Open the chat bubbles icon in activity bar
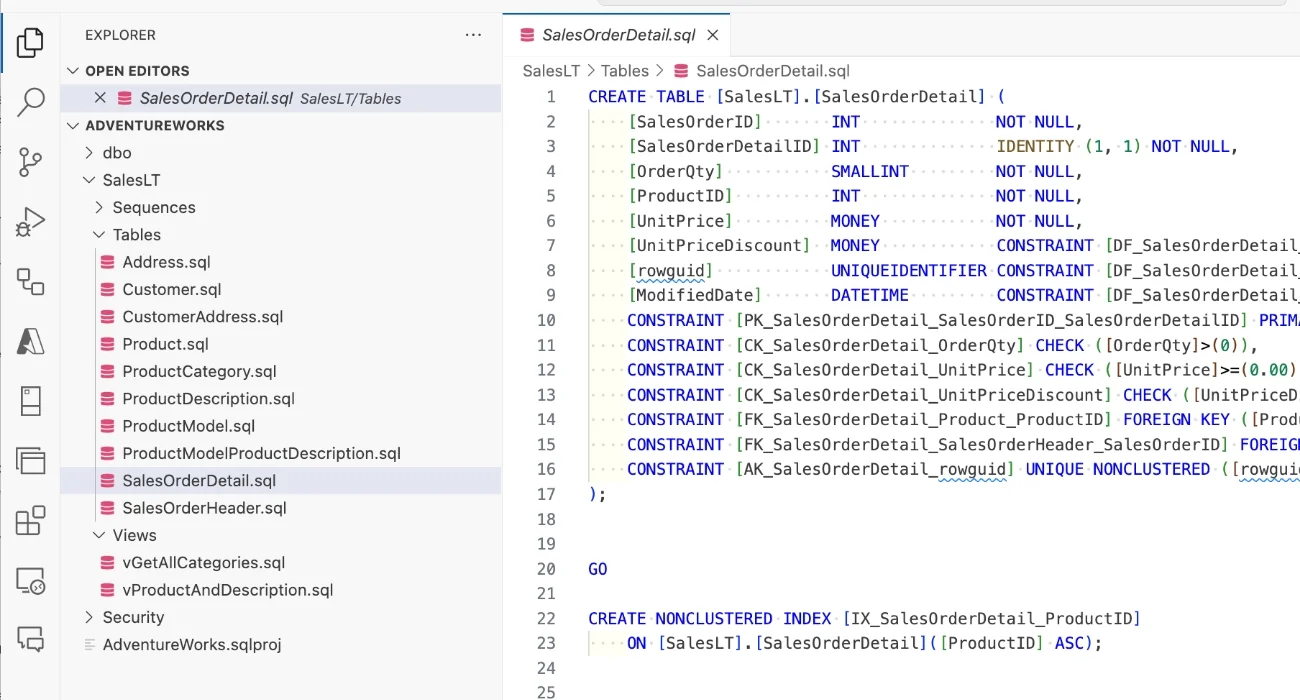This screenshot has width=1300, height=700. pyautogui.click(x=31, y=639)
